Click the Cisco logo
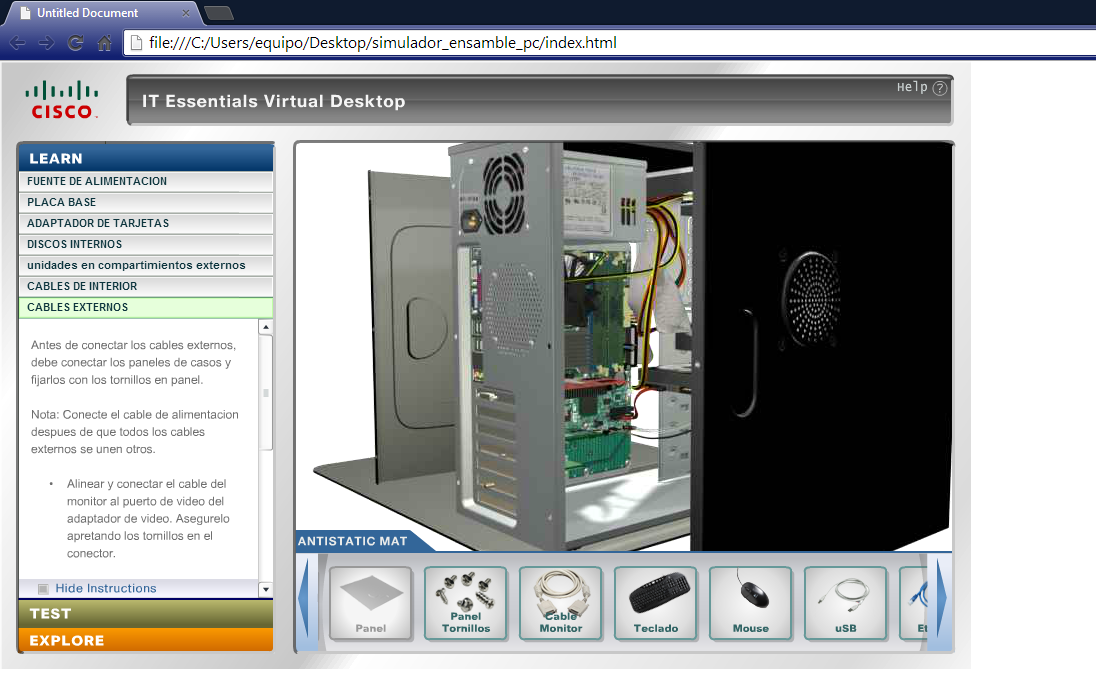This screenshot has width=1100, height=688. coord(62,97)
